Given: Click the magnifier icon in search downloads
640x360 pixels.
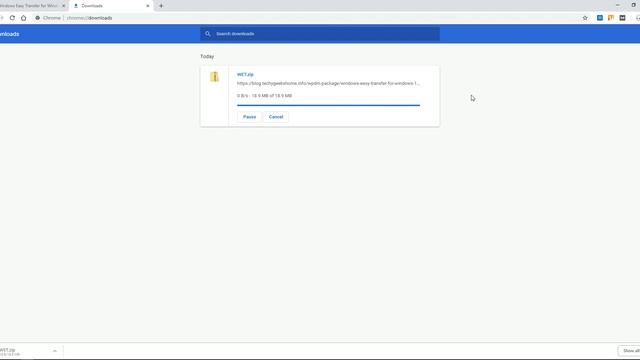Looking at the screenshot, I should coord(208,34).
